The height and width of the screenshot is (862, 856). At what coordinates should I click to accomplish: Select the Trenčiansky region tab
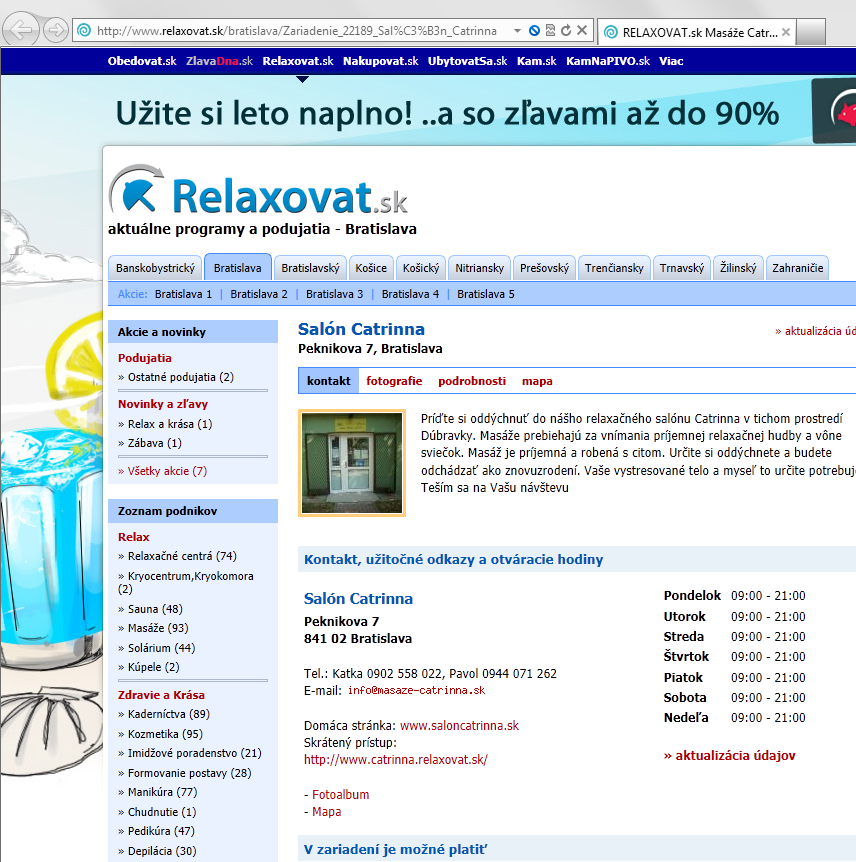(614, 268)
